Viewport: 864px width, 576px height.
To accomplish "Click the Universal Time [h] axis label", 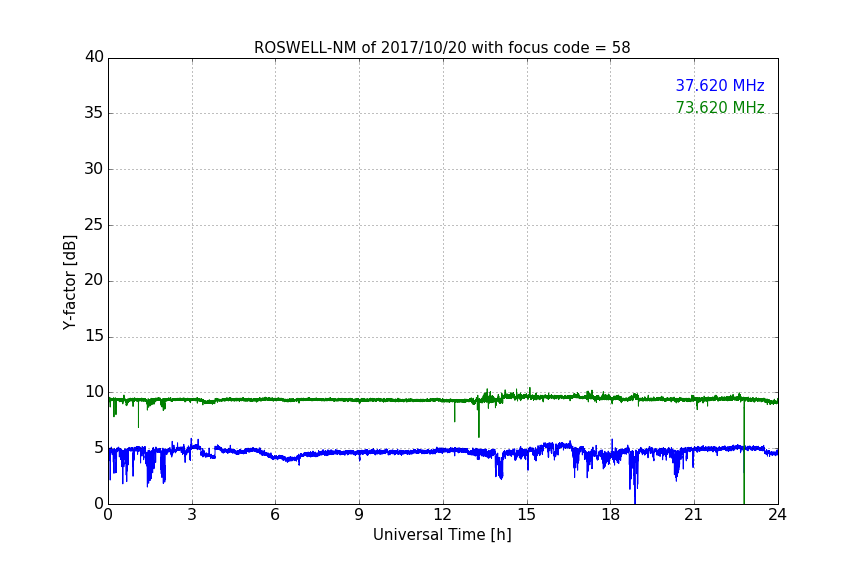I will click(442, 535).
